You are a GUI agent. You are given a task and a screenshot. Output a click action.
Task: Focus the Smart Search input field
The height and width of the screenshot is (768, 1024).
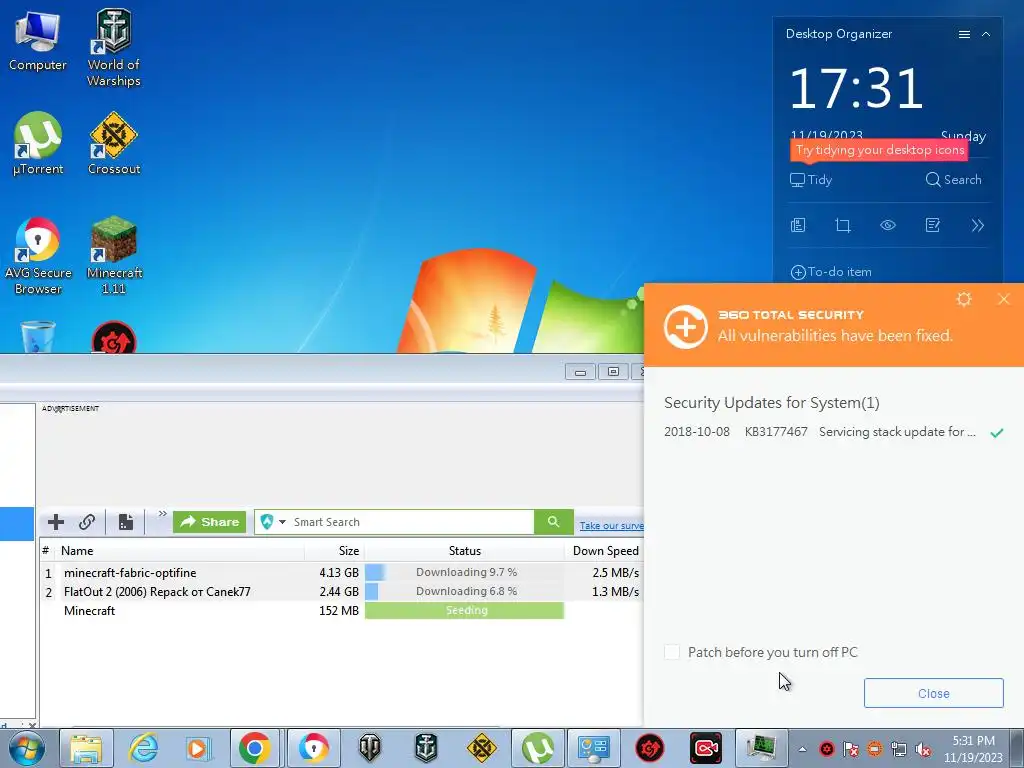411,522
